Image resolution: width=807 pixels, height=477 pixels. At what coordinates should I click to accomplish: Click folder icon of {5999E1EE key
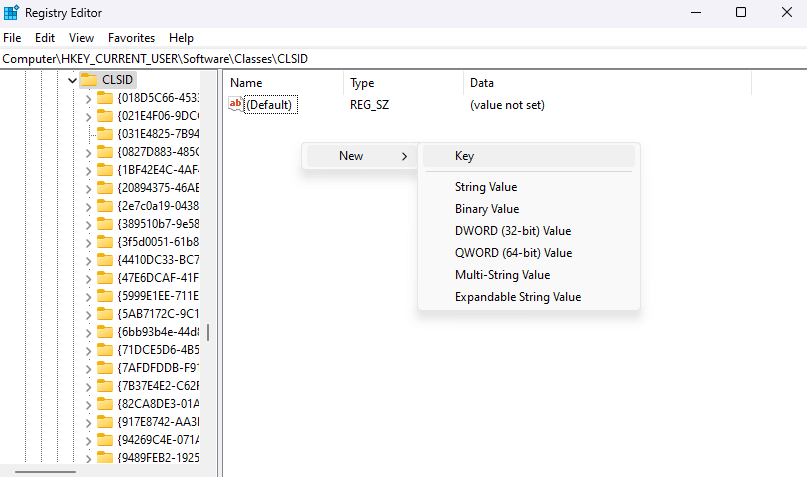[x=105, y=296]
